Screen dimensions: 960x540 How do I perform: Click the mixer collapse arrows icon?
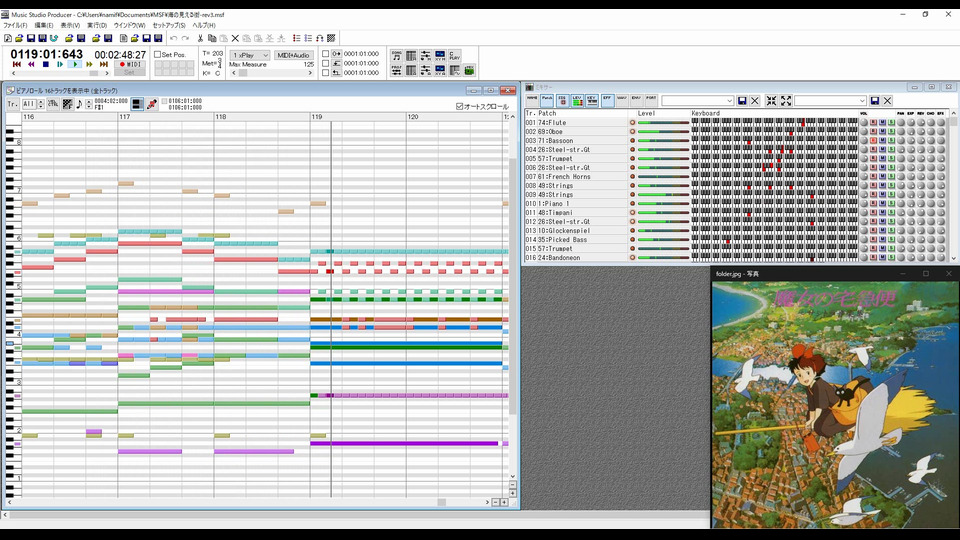coord(771,100)
